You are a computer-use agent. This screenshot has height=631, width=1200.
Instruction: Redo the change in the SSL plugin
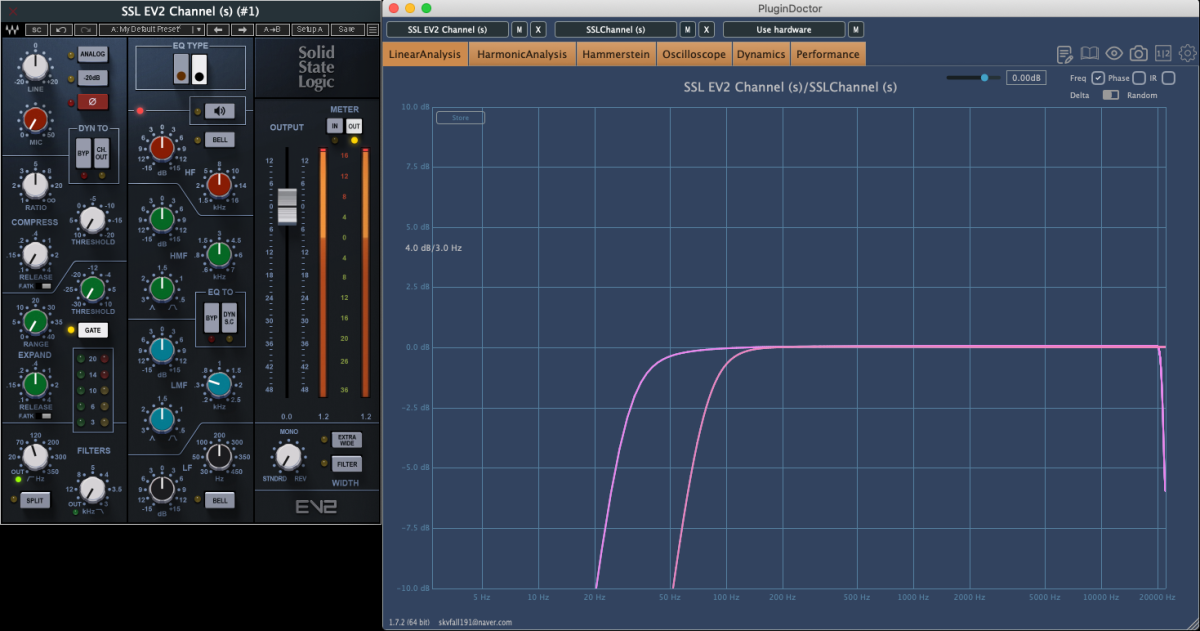pyautogui.click(x=85, y=30)
